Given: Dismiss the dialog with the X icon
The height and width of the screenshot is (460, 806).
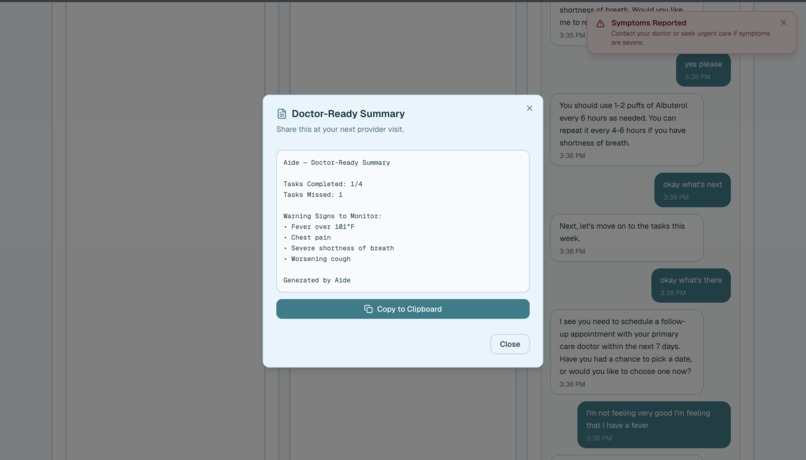Looking at the screenshot, I should pos(529,108).
